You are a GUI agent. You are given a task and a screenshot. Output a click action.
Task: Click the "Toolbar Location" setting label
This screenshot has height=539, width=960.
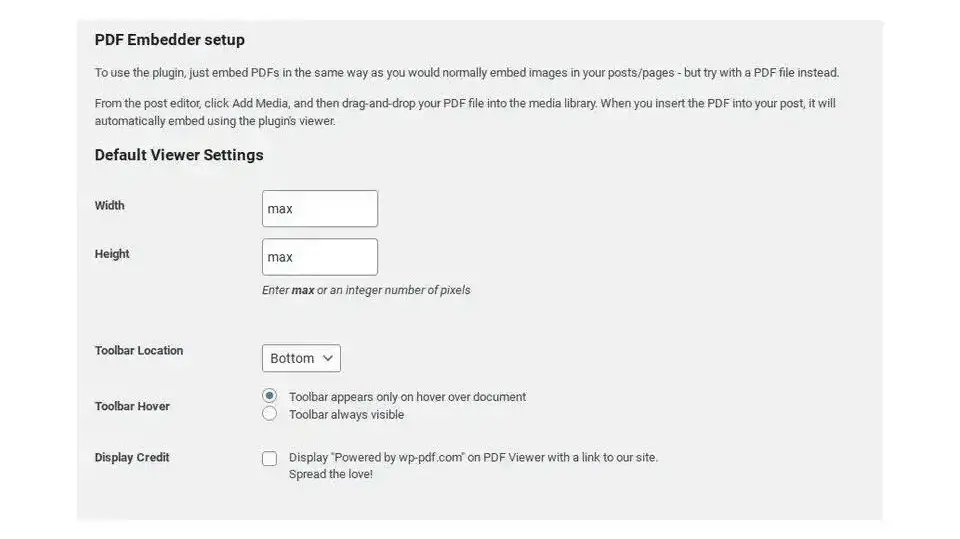[139, 351]
